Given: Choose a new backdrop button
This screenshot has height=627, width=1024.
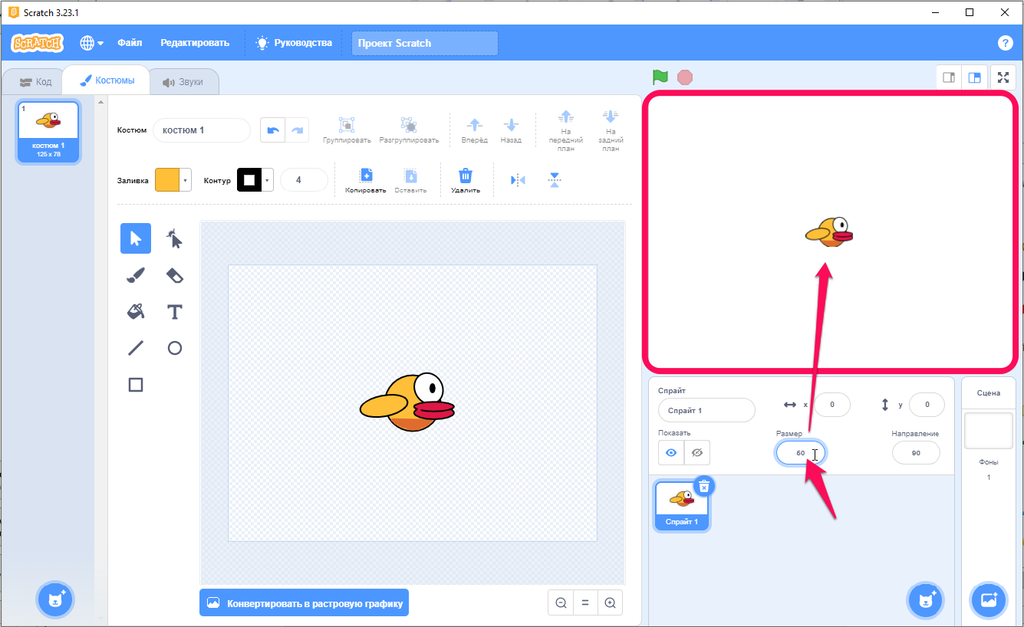Looking at the screenshot, I should coord(989,599).
